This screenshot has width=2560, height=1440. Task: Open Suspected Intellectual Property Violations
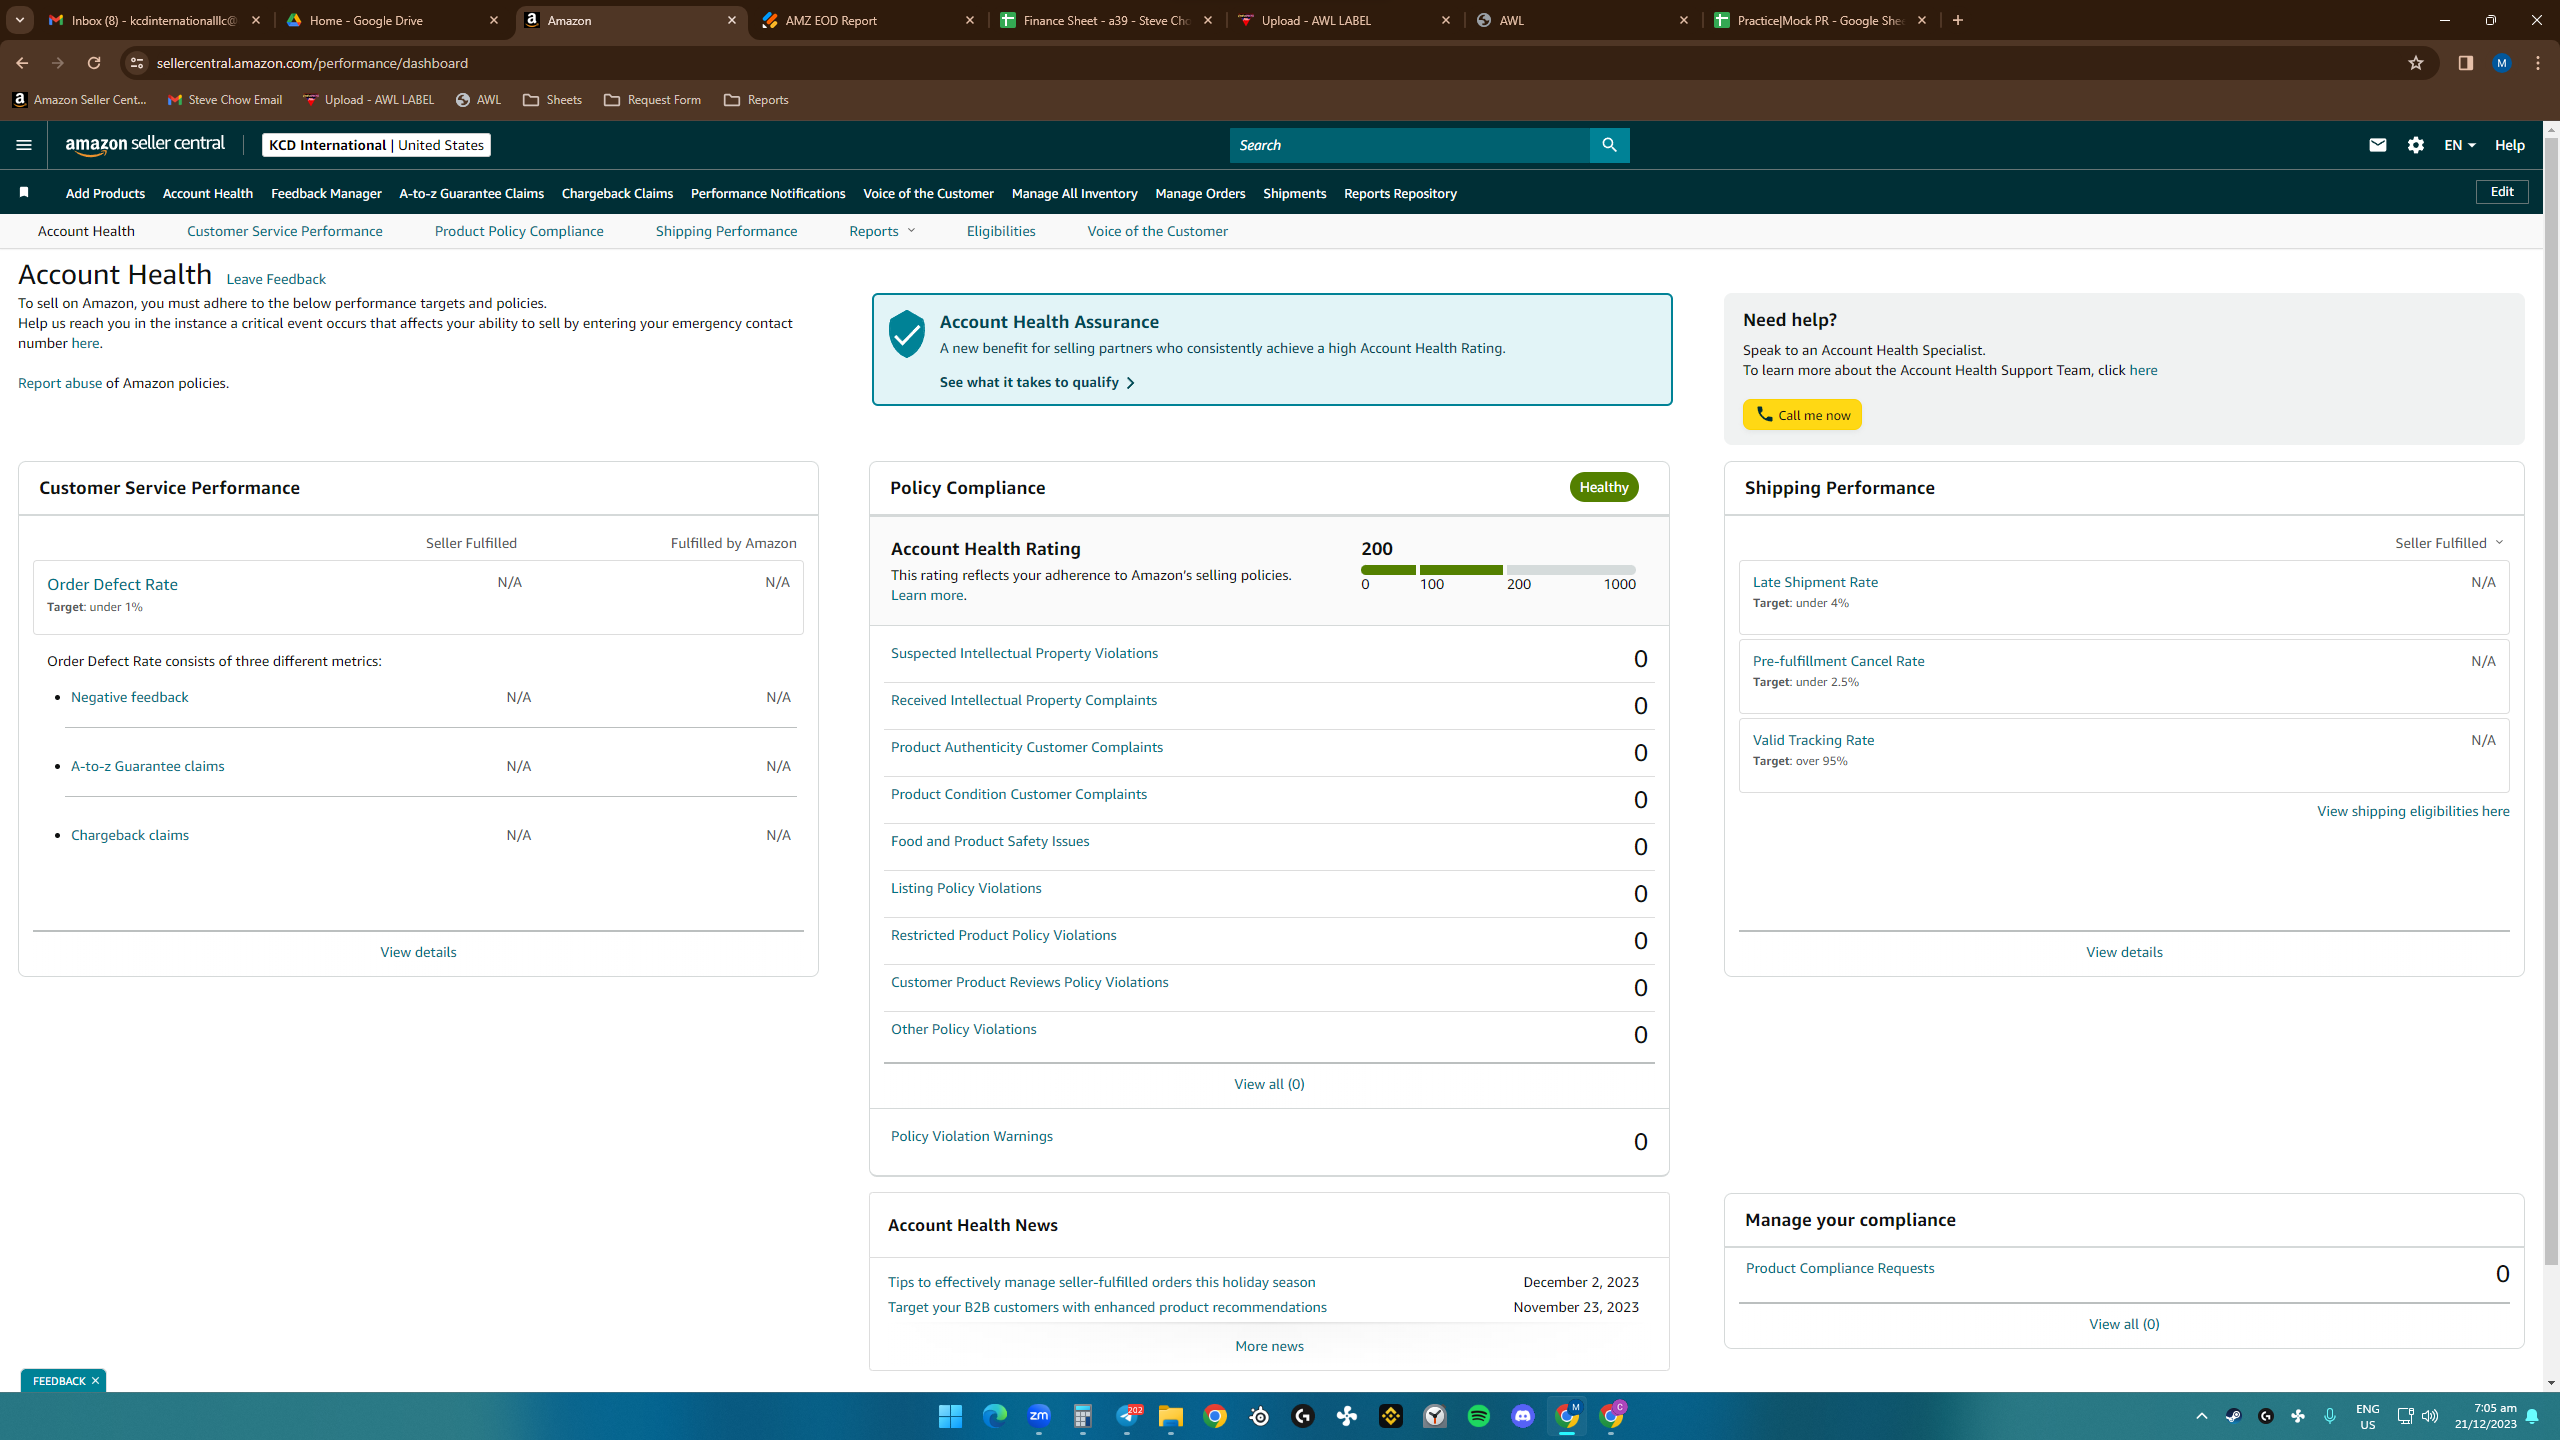(x=1024, y=653)
